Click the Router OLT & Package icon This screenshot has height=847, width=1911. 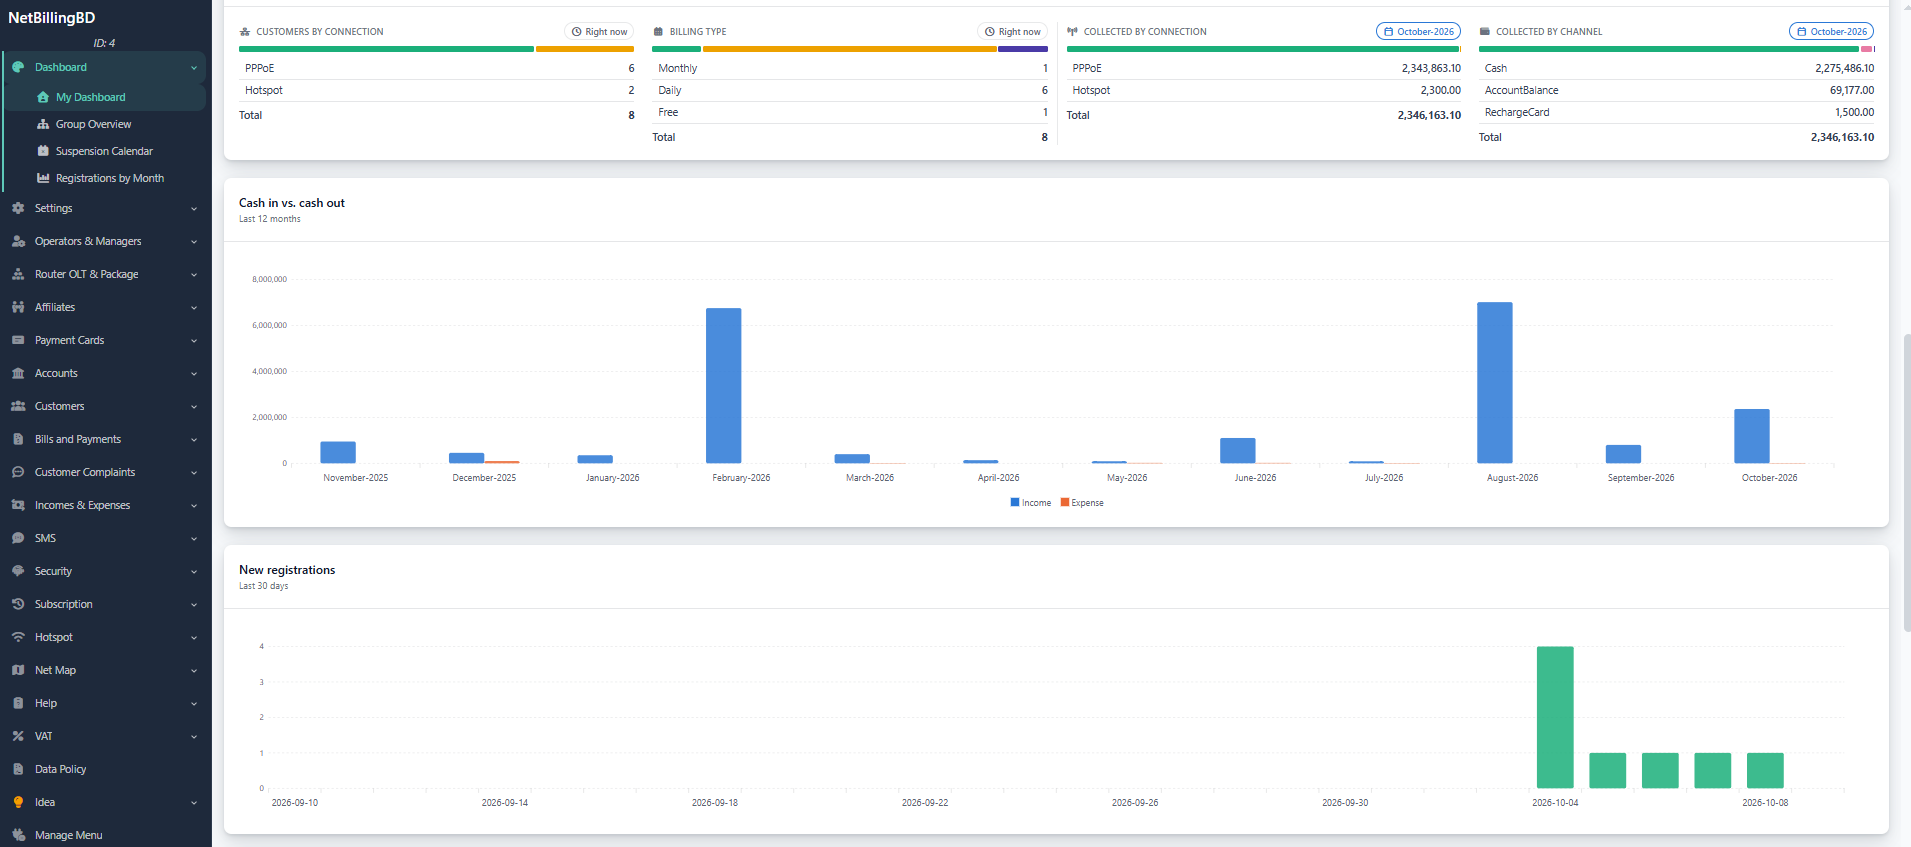coord(18,274)
